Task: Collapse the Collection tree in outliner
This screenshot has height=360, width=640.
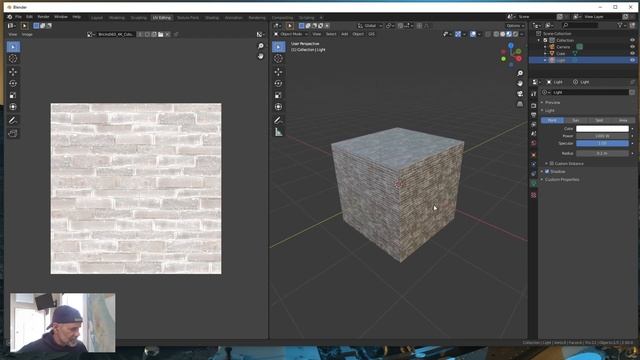Action: (539, 40)
